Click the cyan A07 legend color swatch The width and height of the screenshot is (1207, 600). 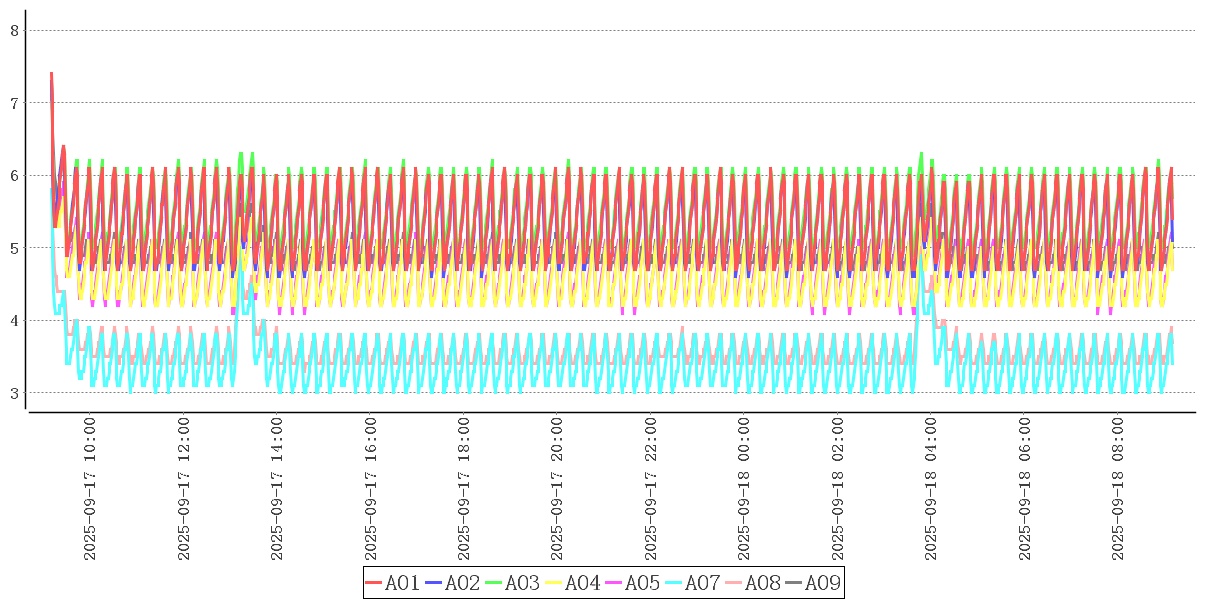click(x=674, y=583)
